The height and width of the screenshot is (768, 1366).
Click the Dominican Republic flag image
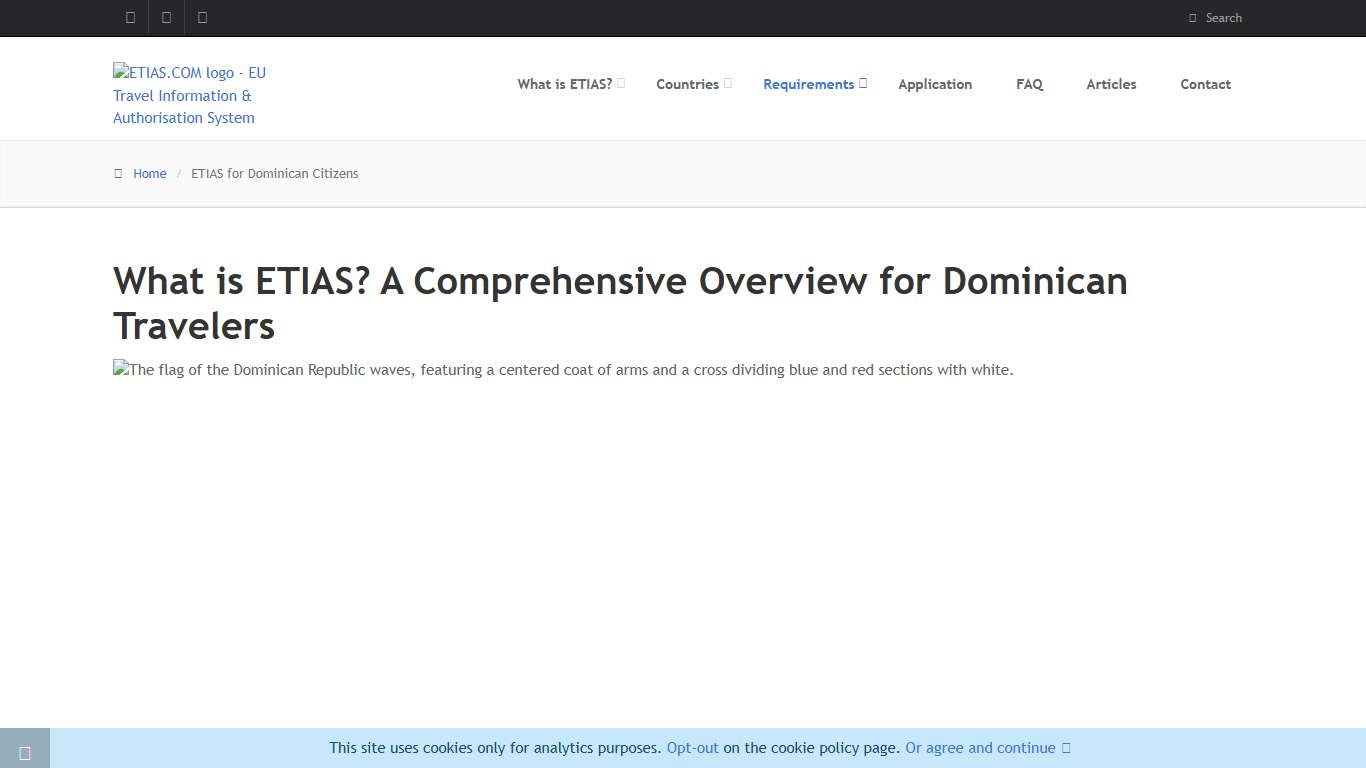click(x=563, y=370)
